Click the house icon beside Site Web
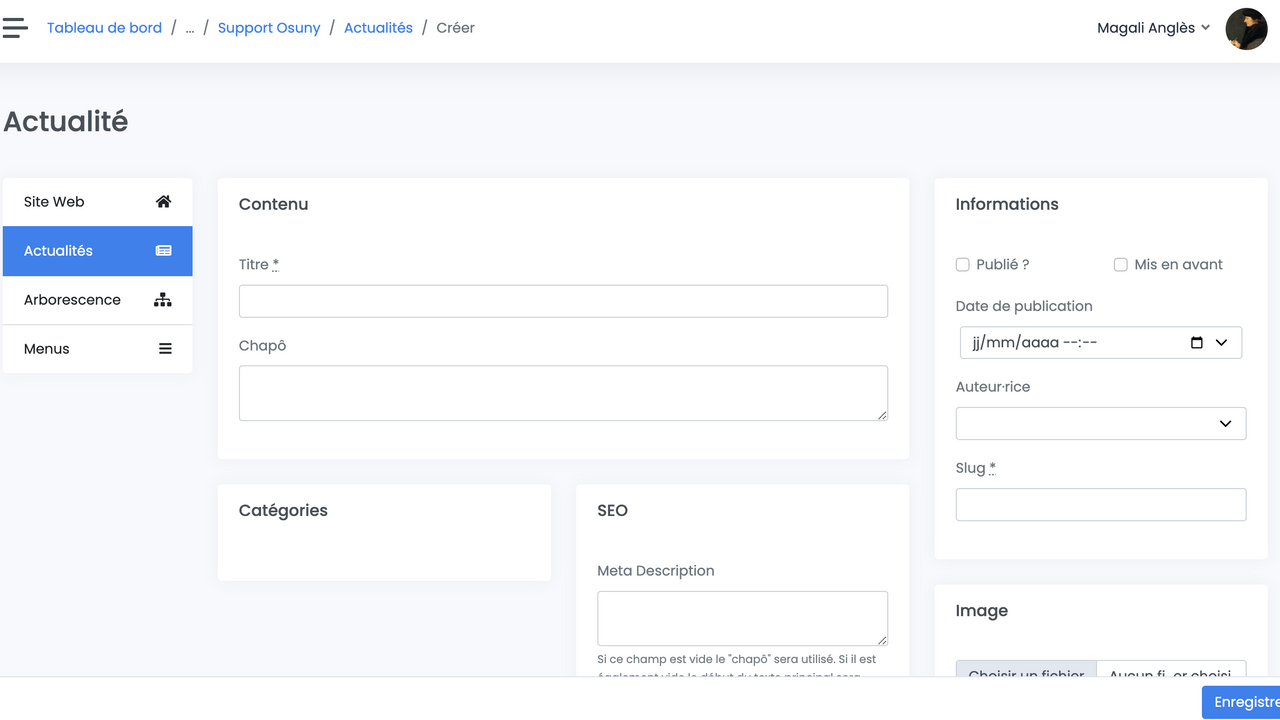Viewport: 1280px width, 720px height. tap(164, 202)
